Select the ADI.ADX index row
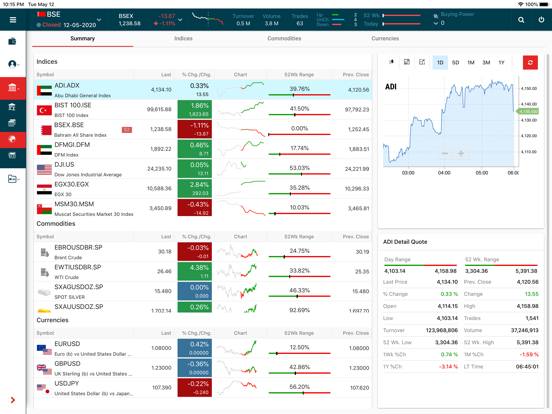The height and width of the screenshot is (414, 552). pos(203,90)
